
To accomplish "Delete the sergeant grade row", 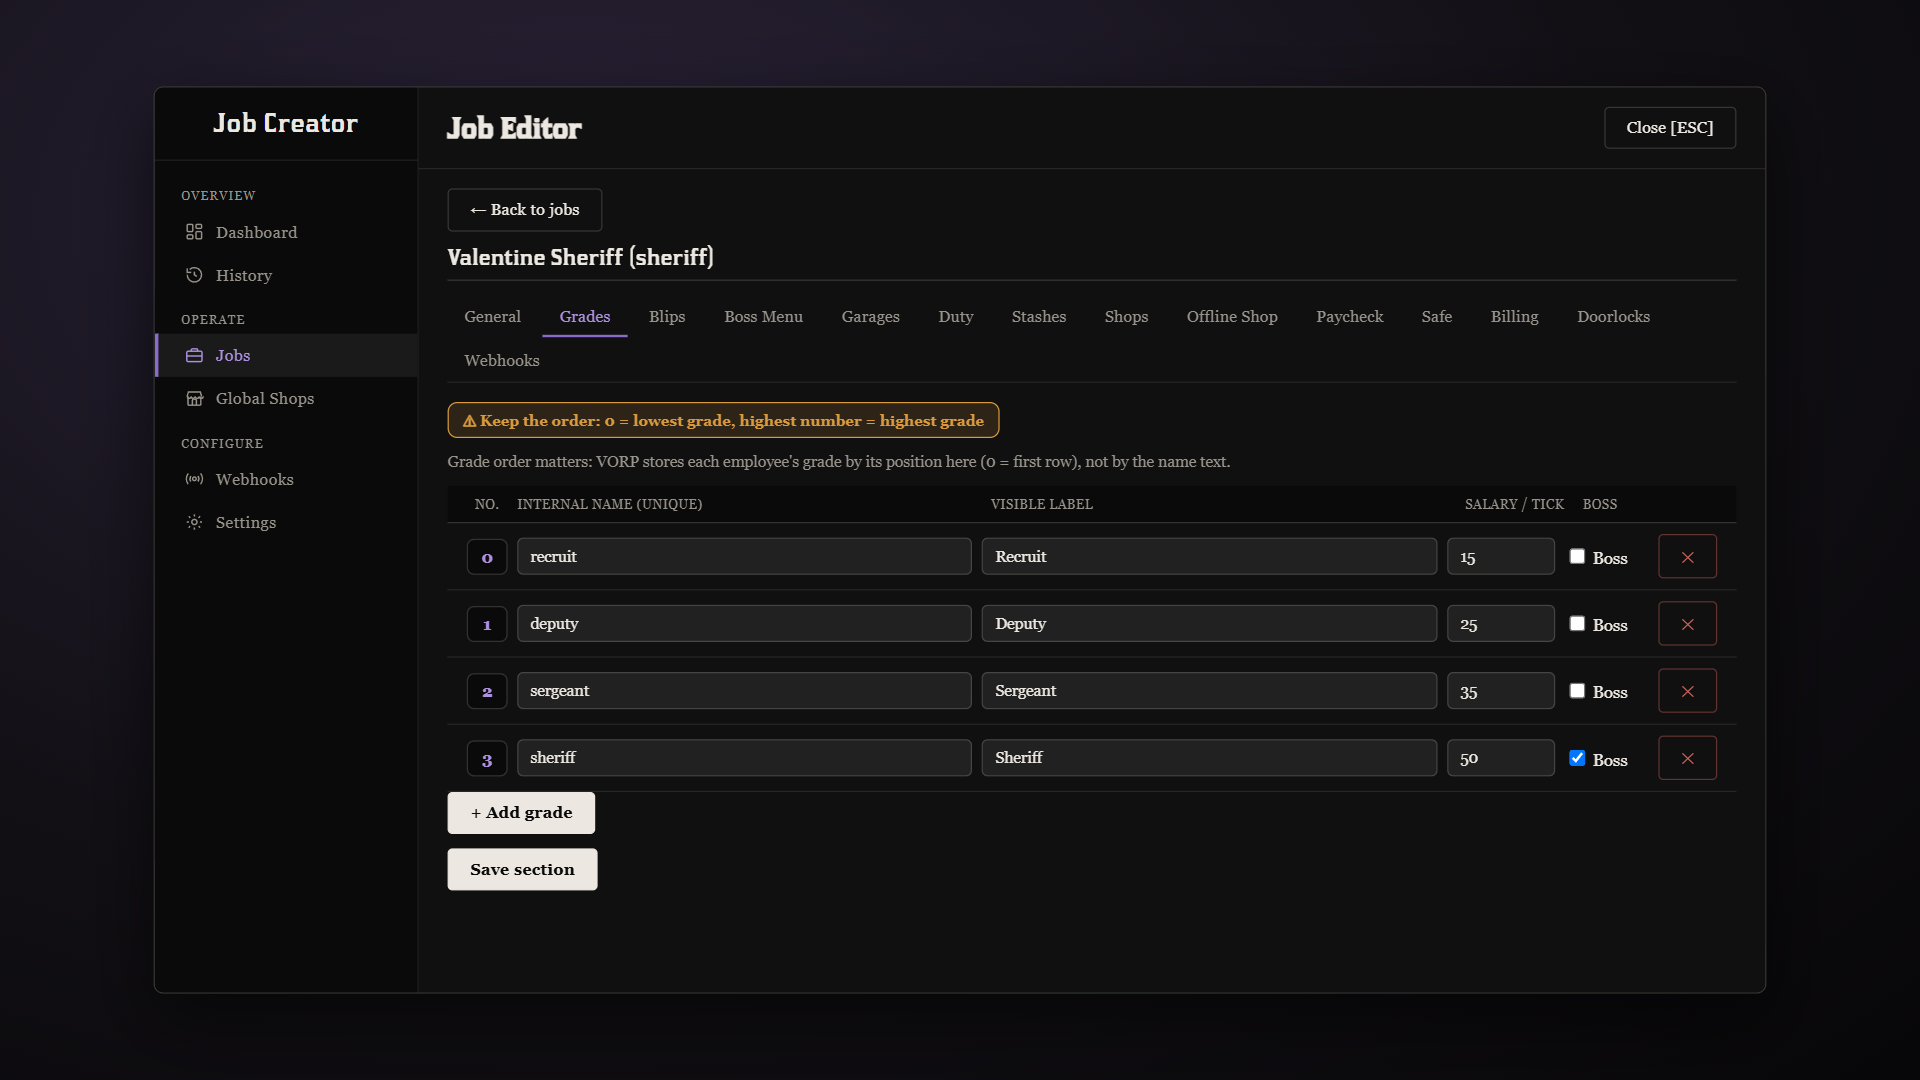I will (1687, 691).
